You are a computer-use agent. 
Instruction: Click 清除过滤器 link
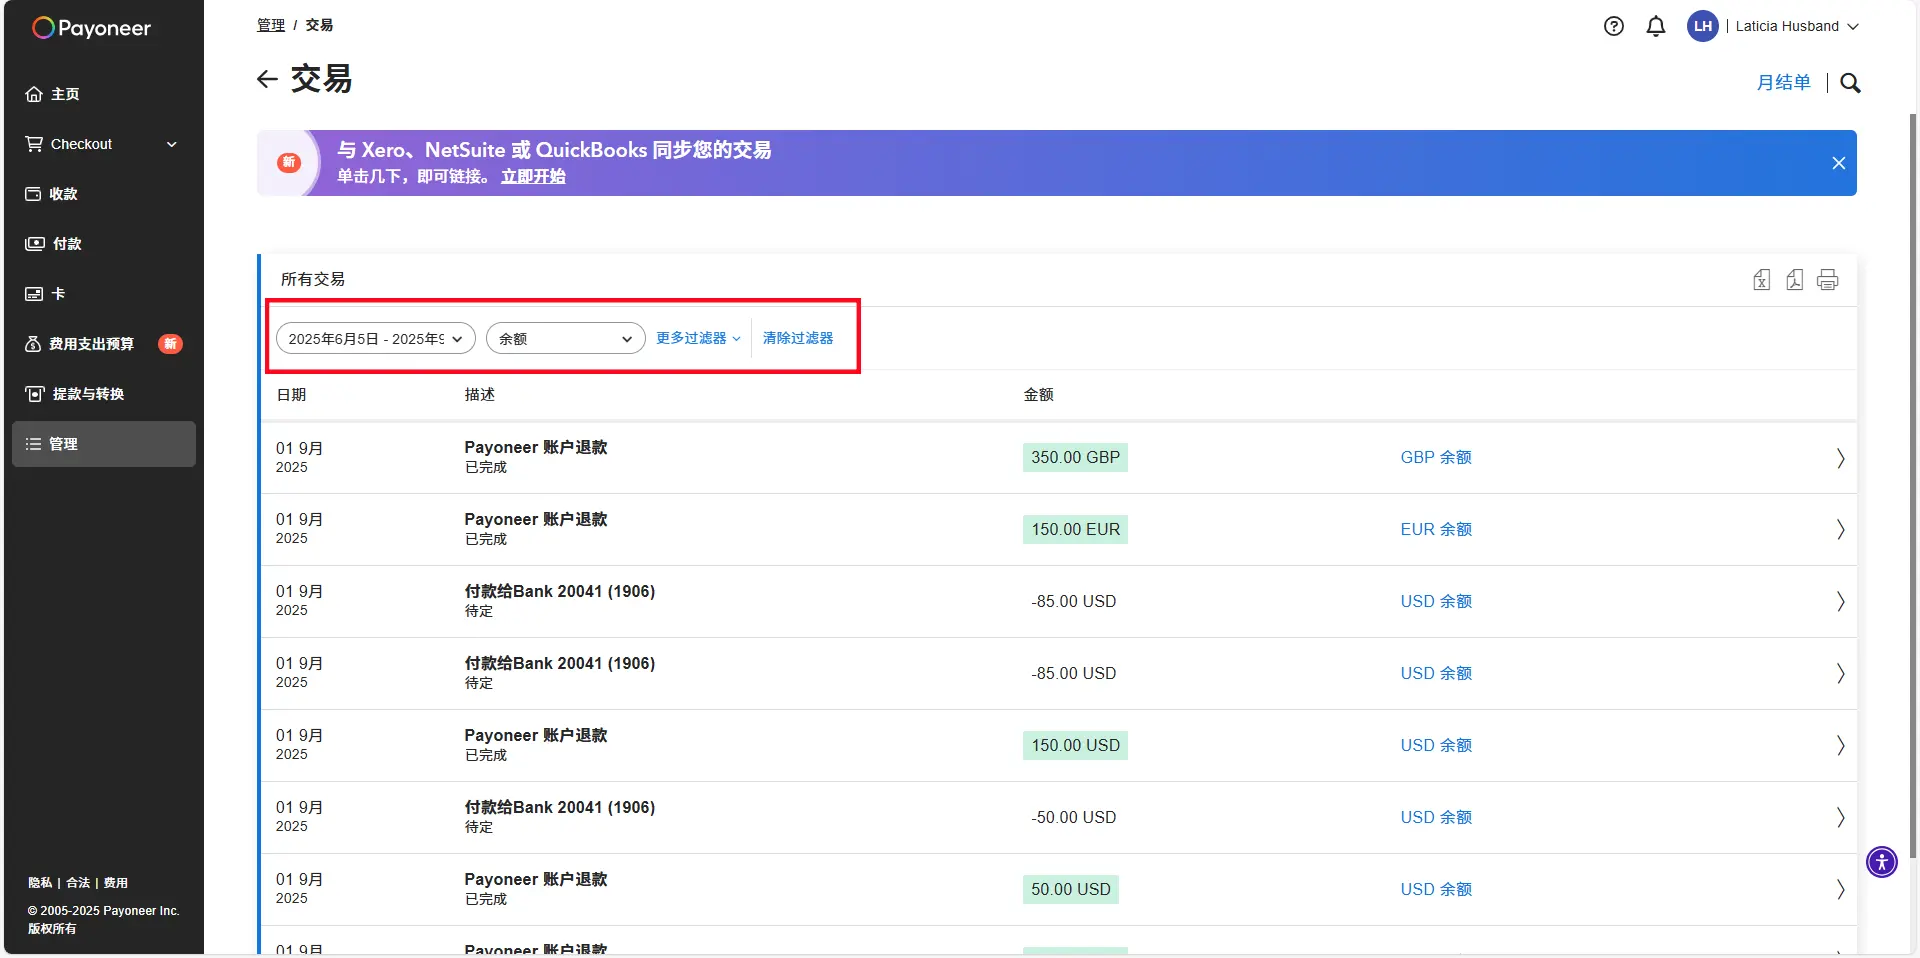coord(798,338)
